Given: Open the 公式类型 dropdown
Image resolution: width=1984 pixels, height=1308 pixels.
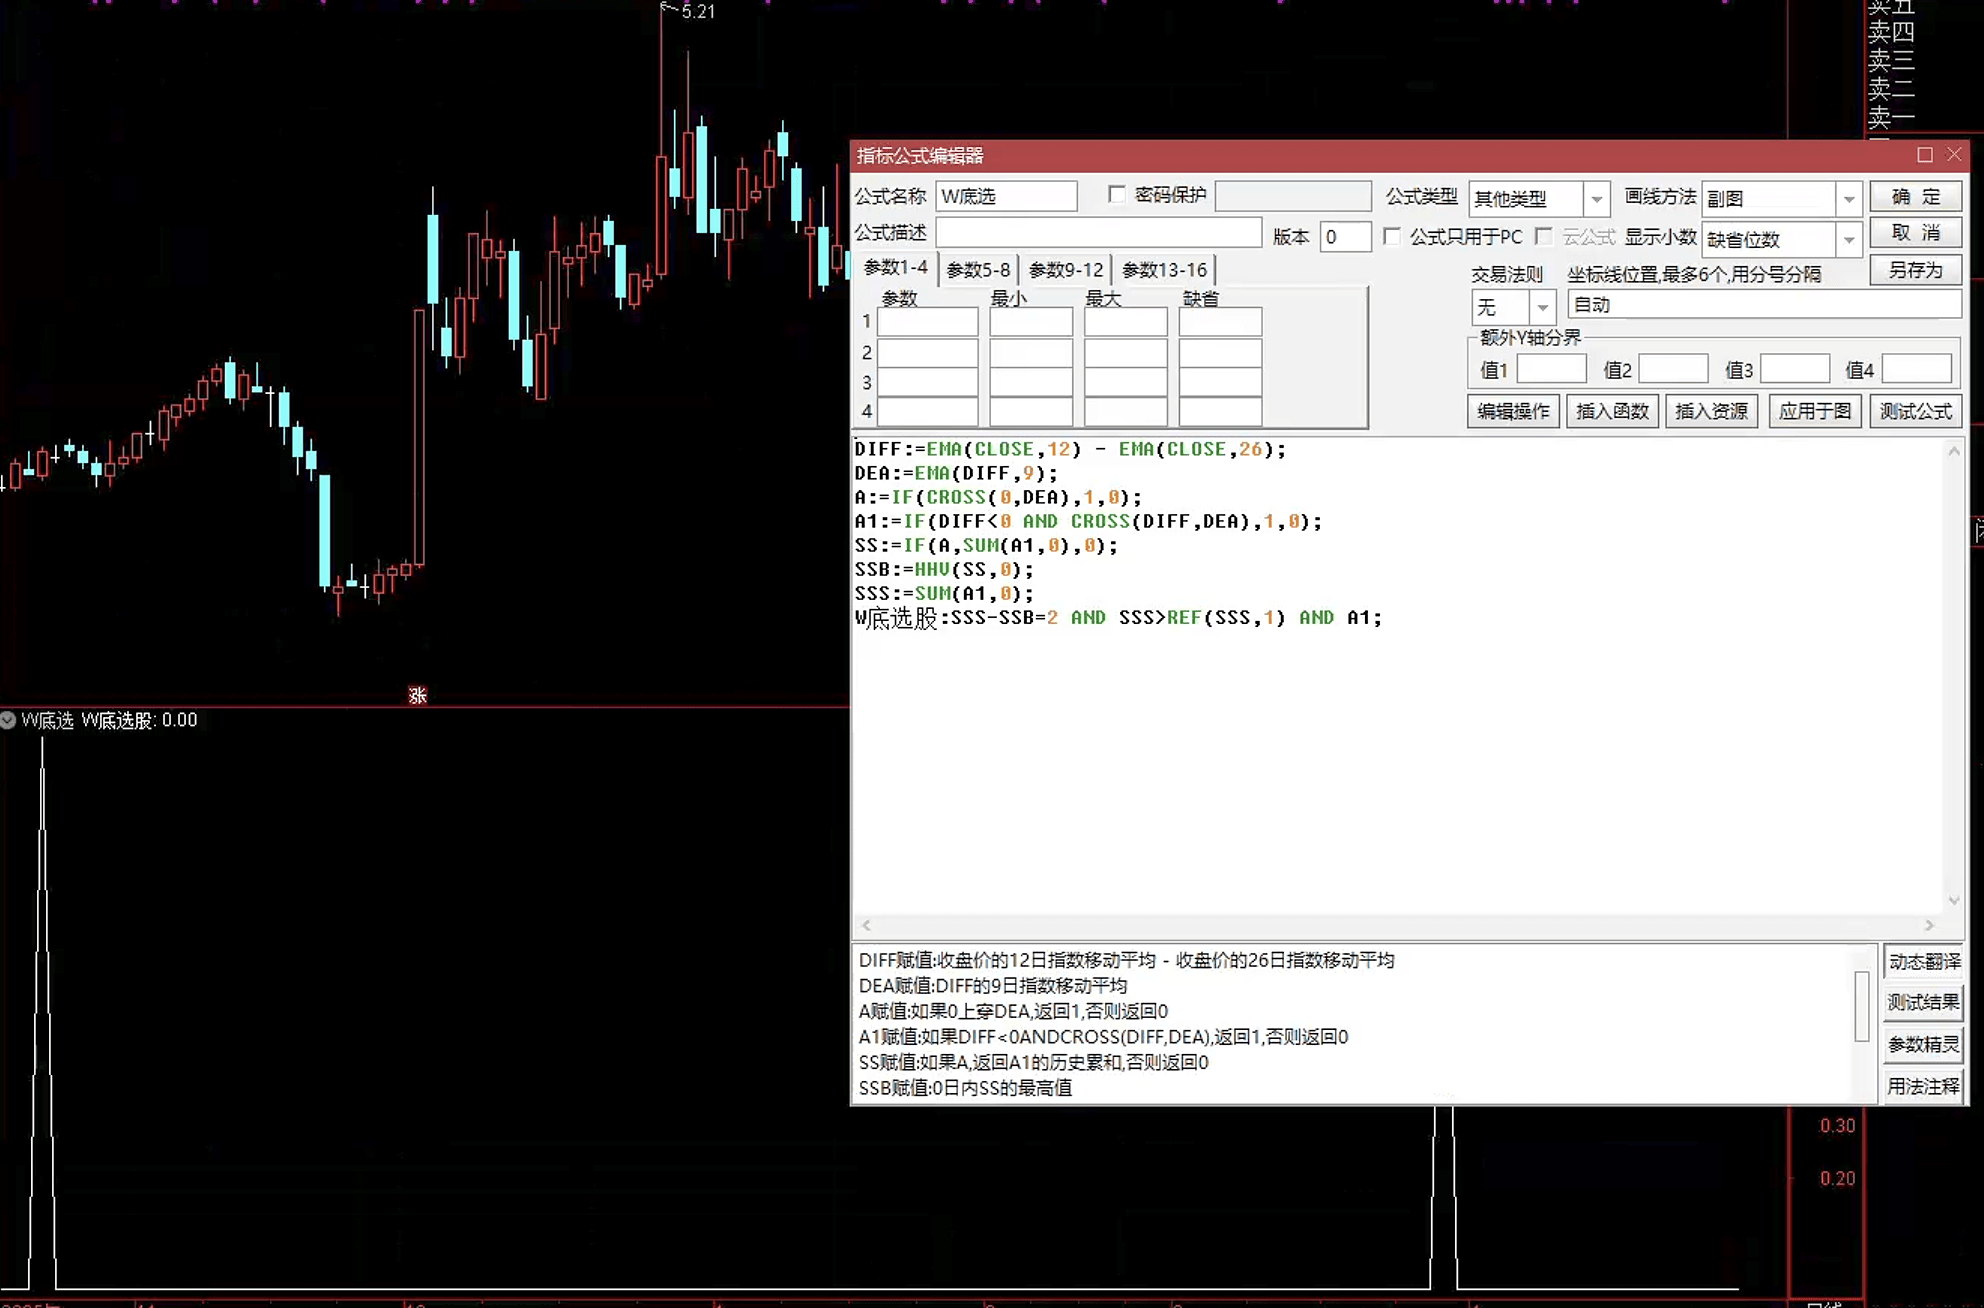Looking at the screenshot, I should [x=1596, y=199].
